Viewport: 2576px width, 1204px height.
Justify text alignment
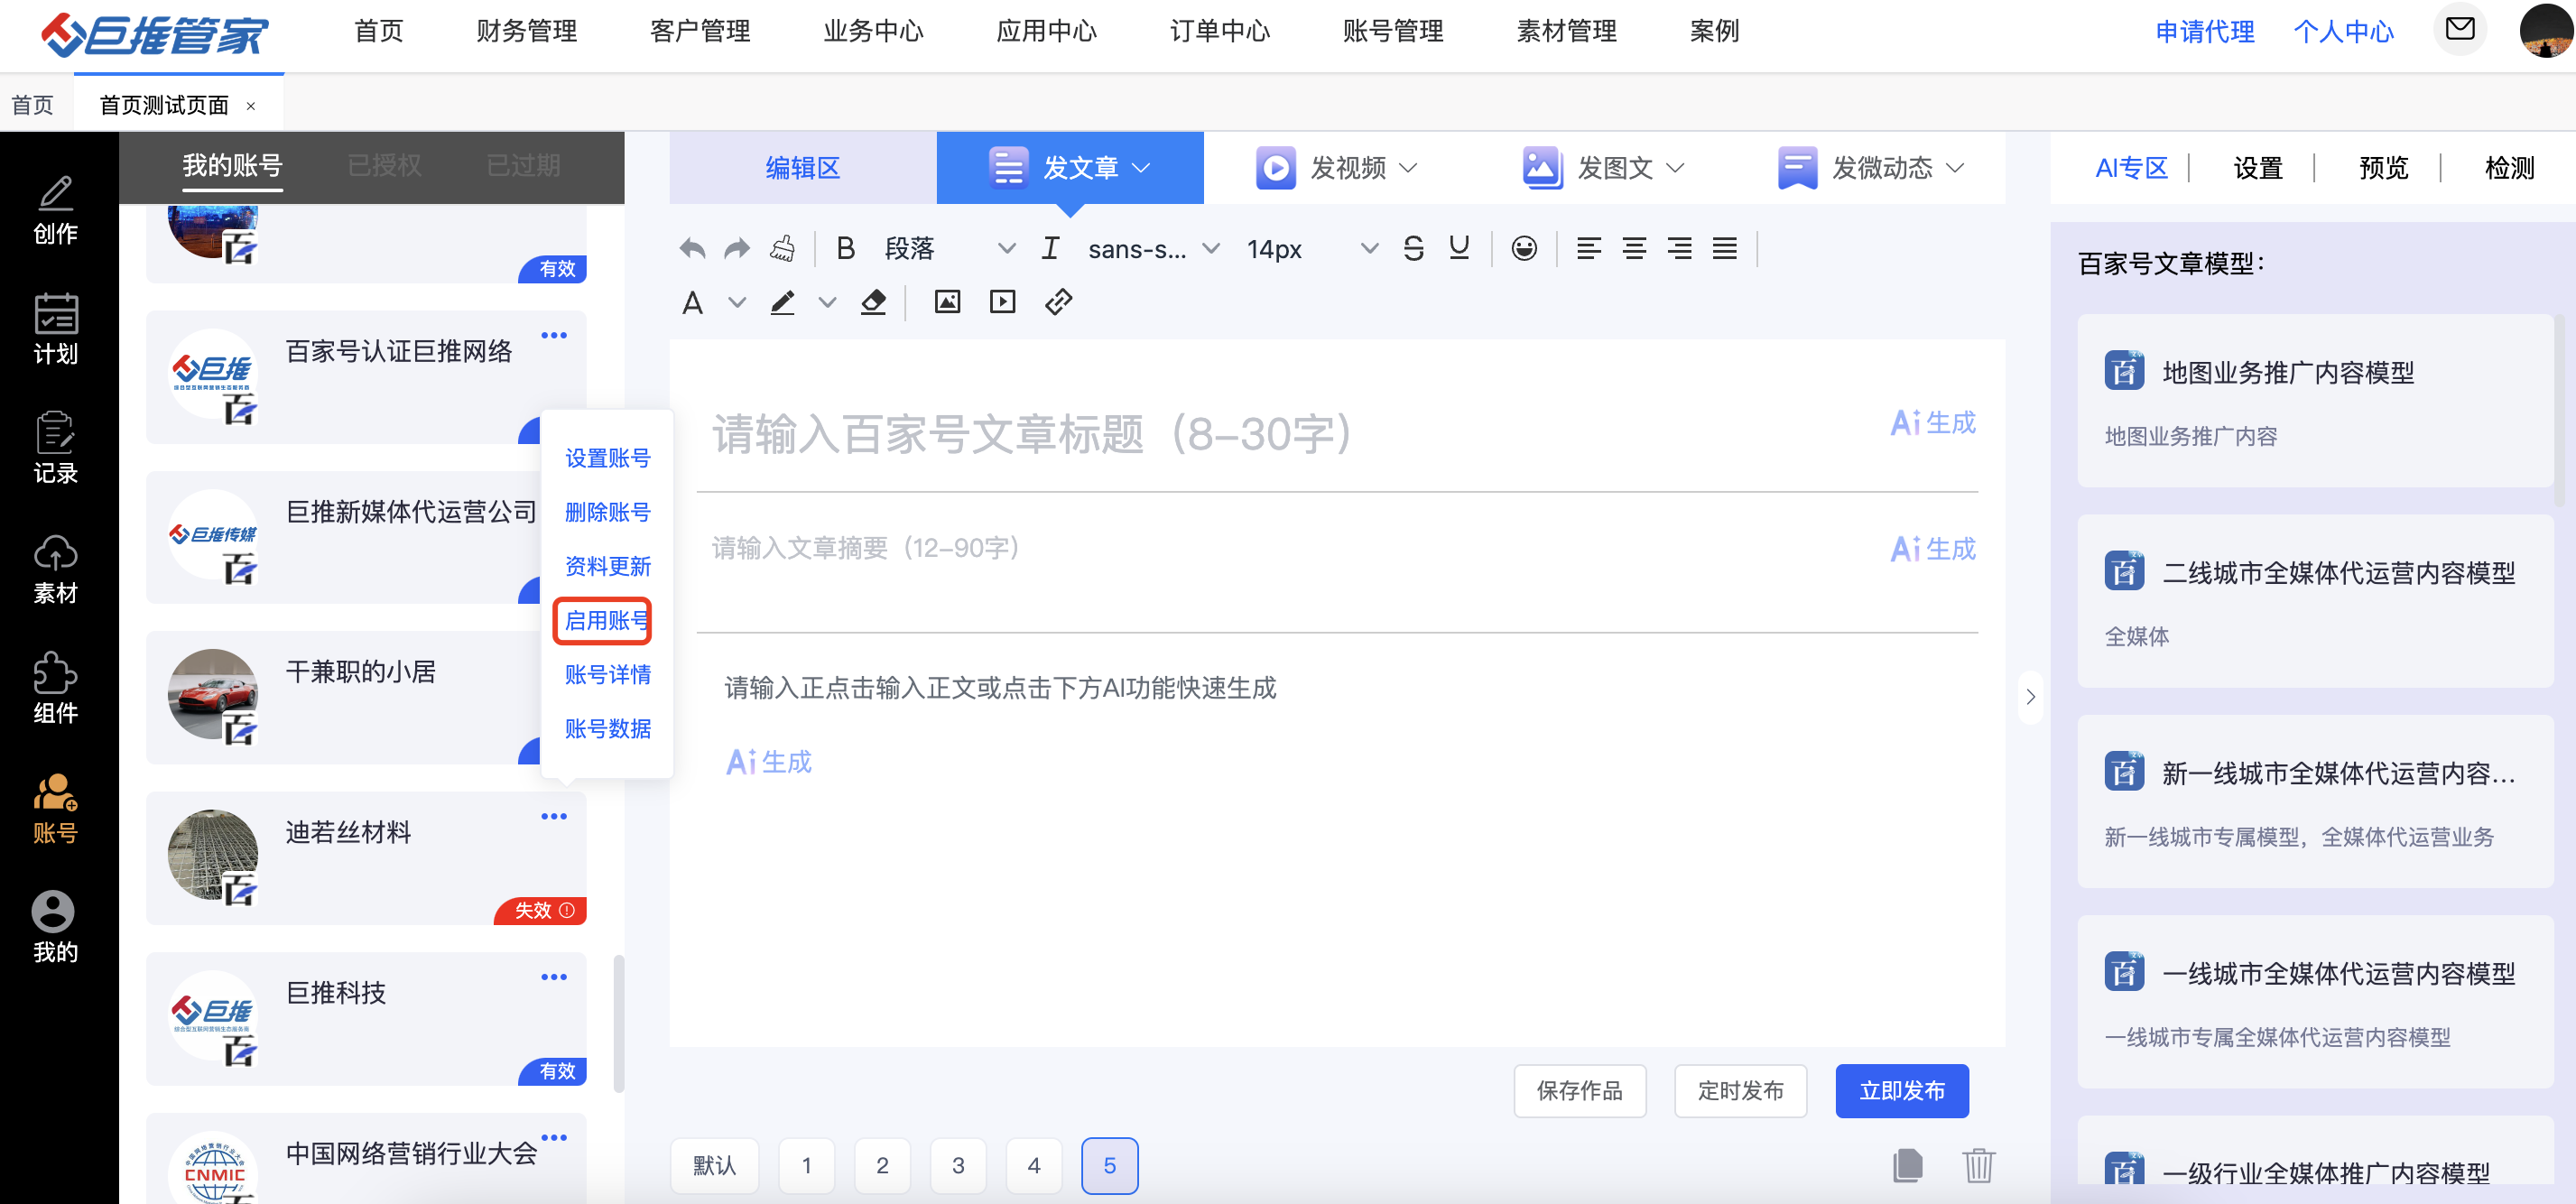point(1725,248)
